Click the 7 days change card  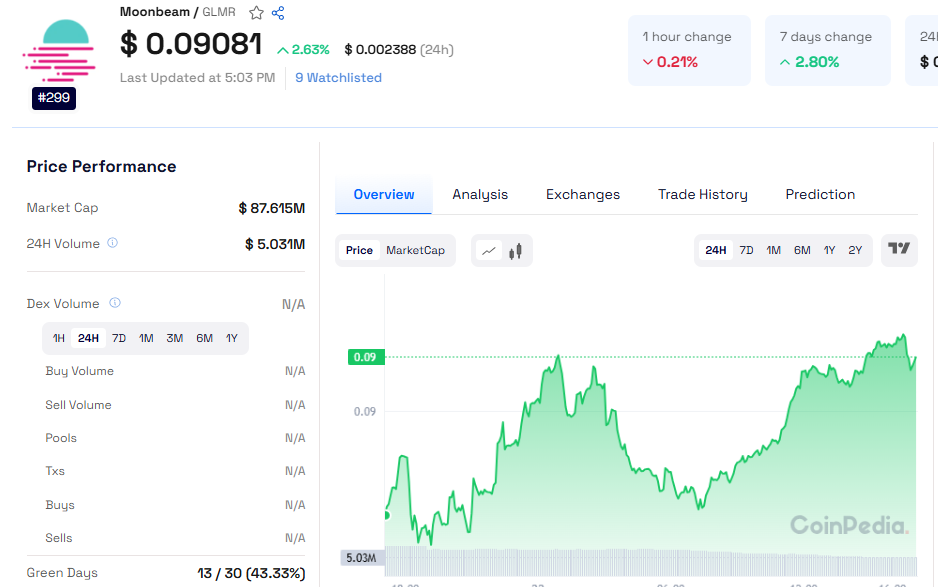[828, 50]
